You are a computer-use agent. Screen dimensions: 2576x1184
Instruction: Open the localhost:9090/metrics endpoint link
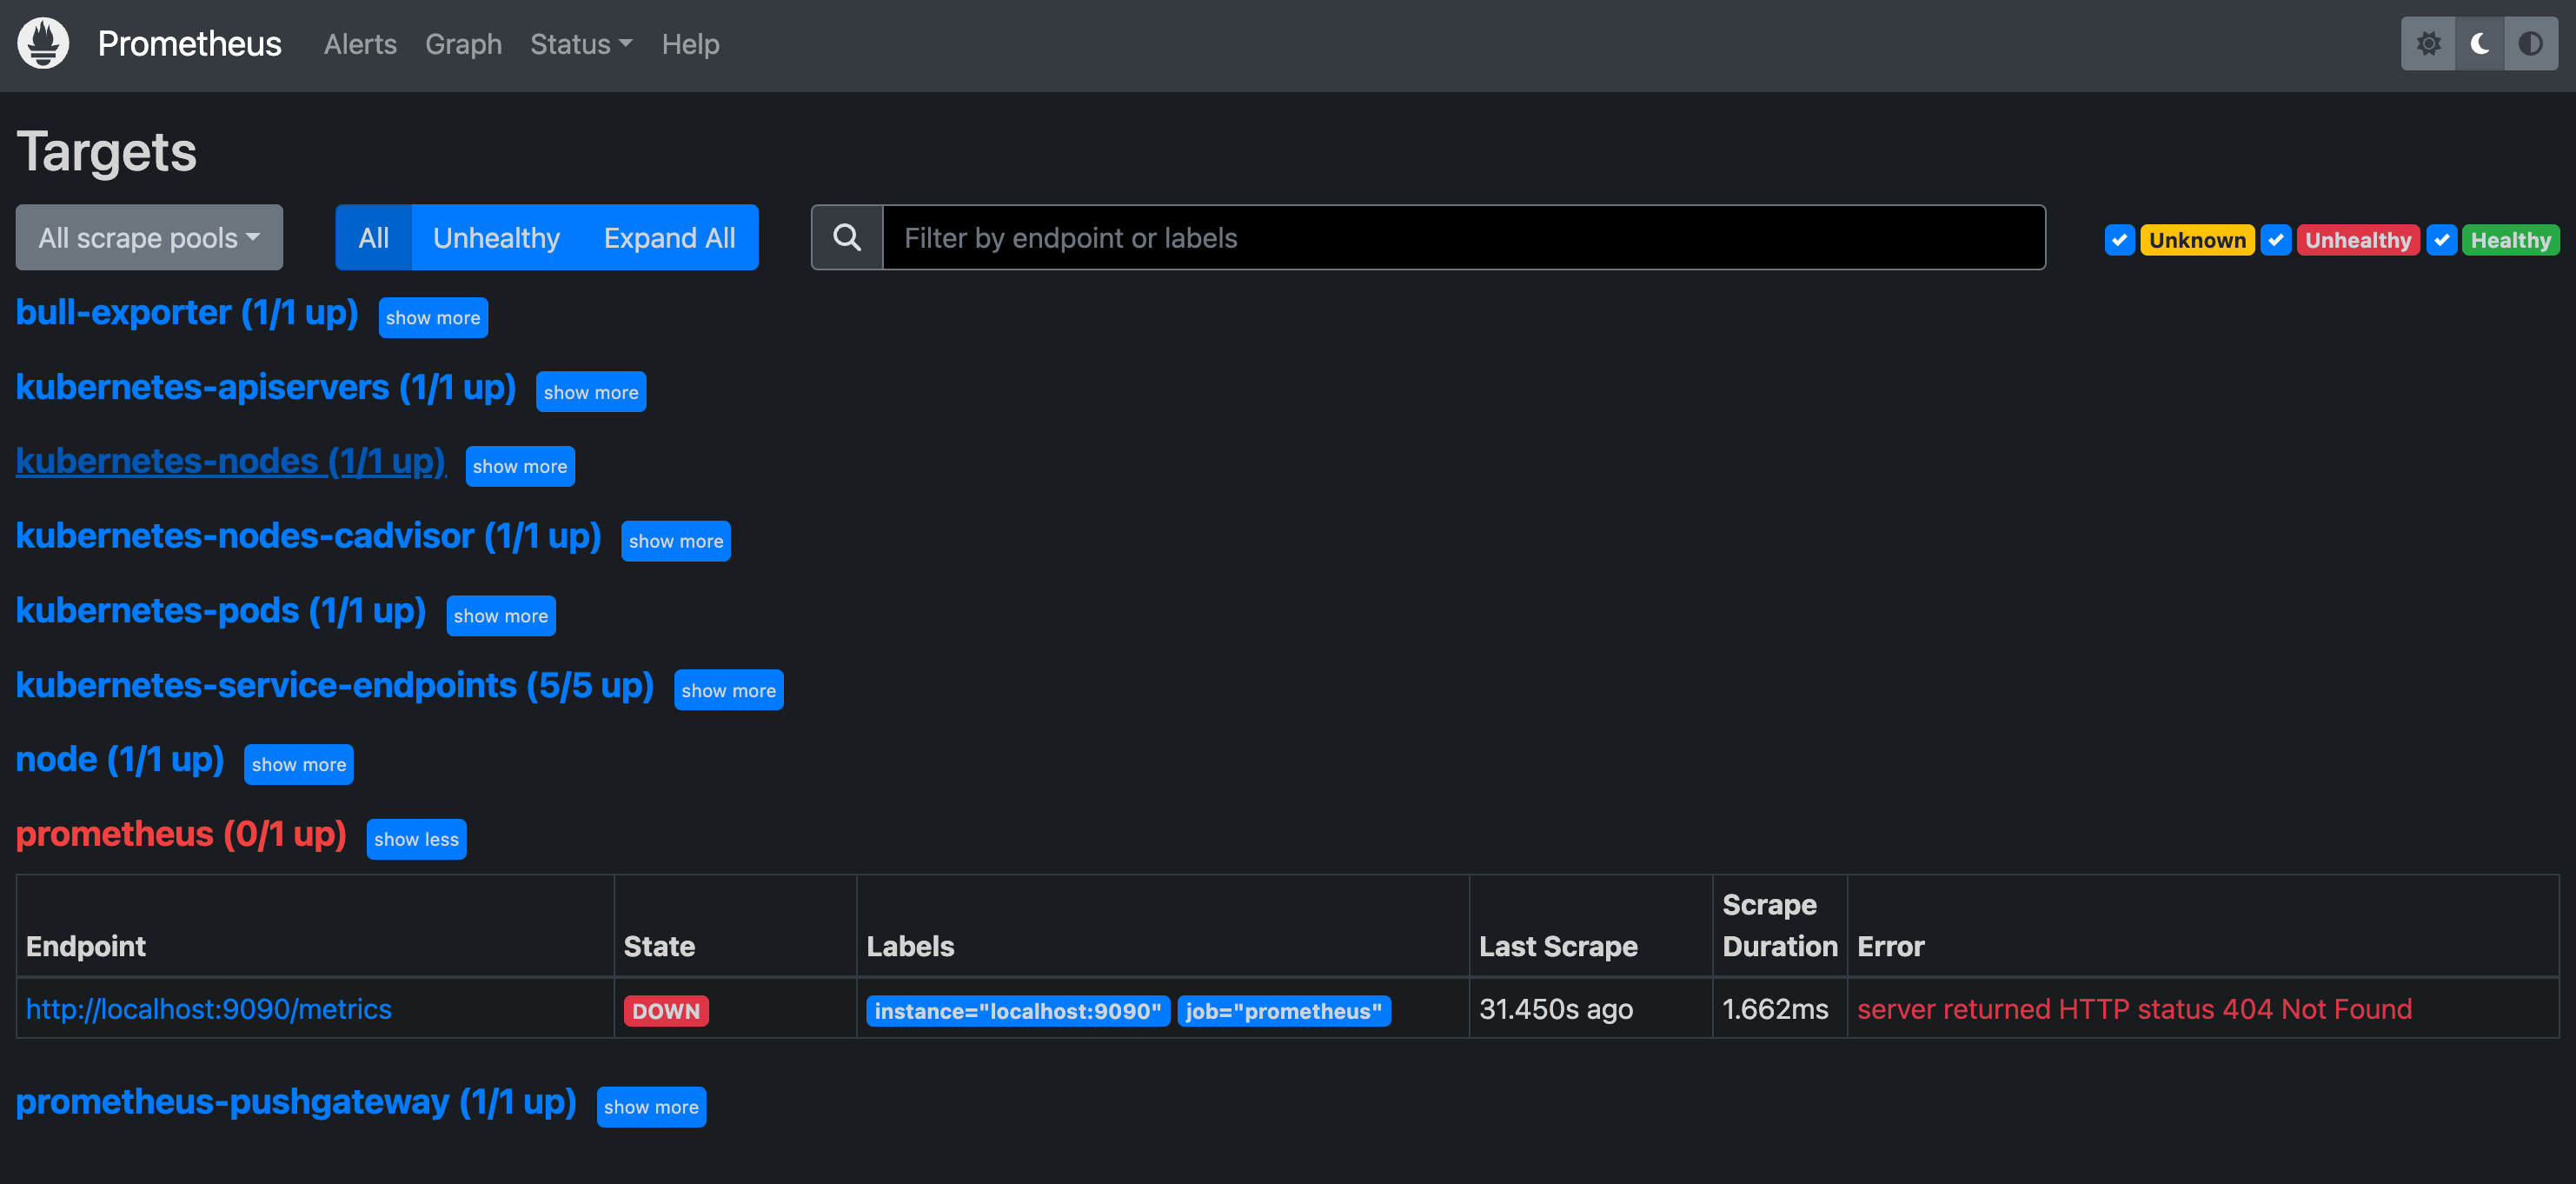(208, 1009)
